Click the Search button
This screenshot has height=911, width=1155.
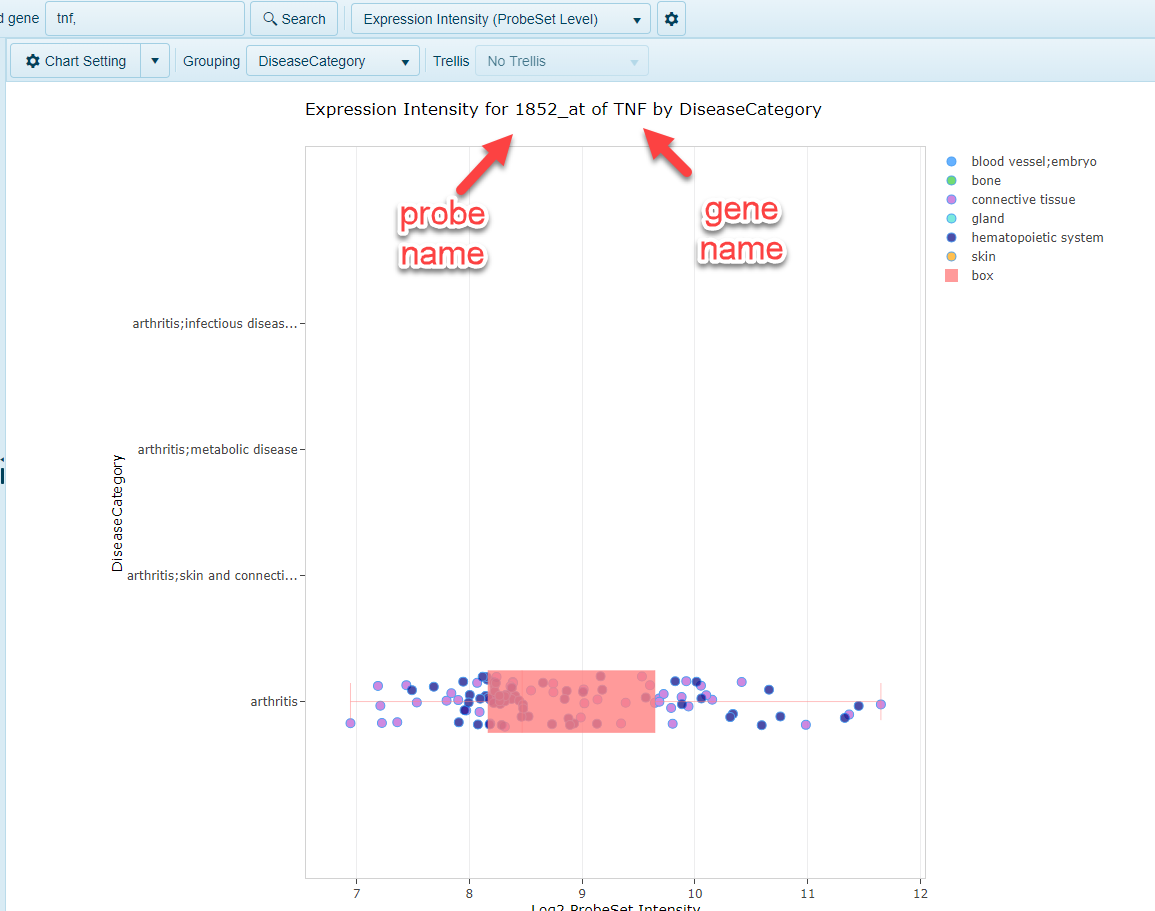click(x=294, y=18)
